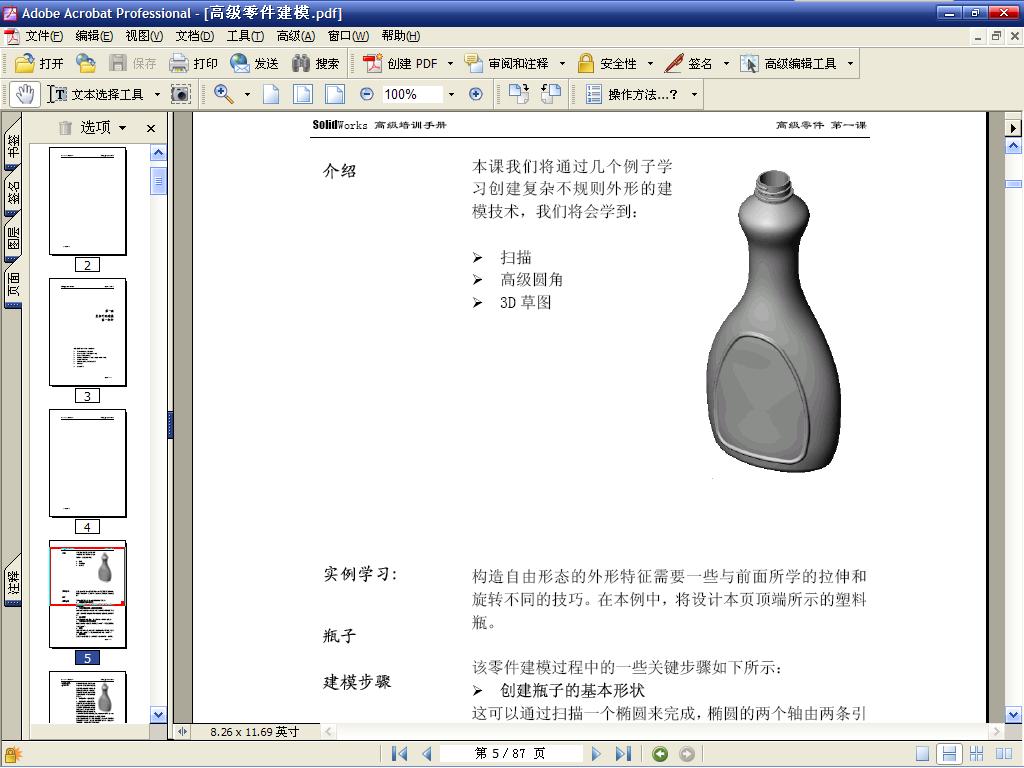Click the create-PDF-from-web-page icon next to 打开
This screenshot has width=1024, height=768.
(86, 63)
